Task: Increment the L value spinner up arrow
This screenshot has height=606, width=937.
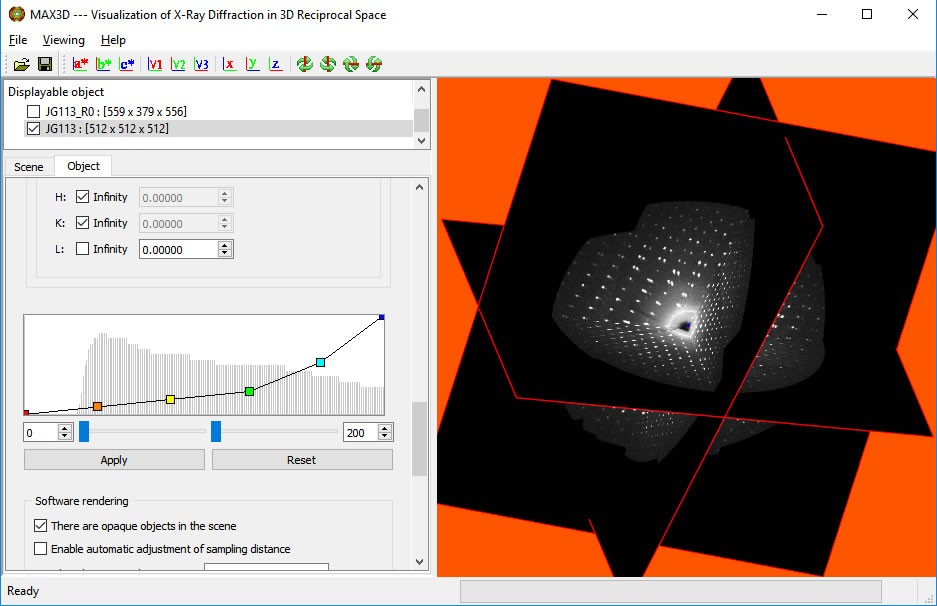Action: point(225,245)
